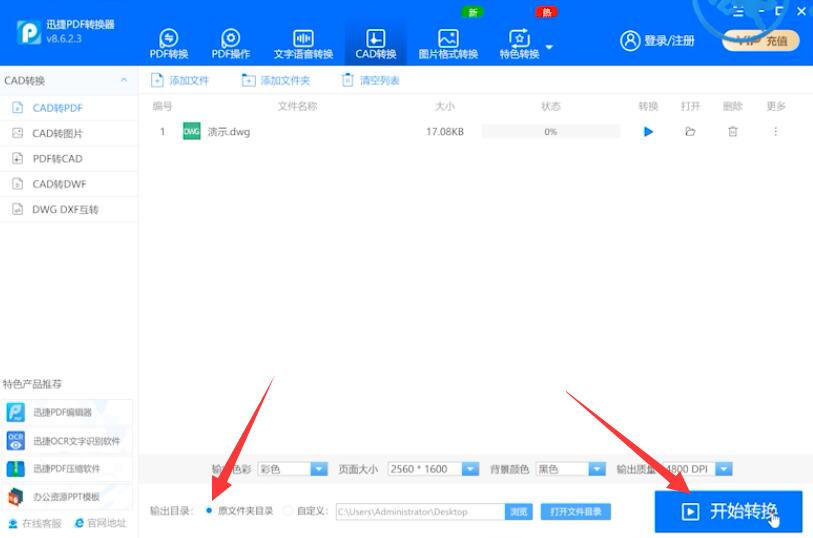Select CAD转PDF in sidebar
813x538 pixels.
[x=69, y=108]
